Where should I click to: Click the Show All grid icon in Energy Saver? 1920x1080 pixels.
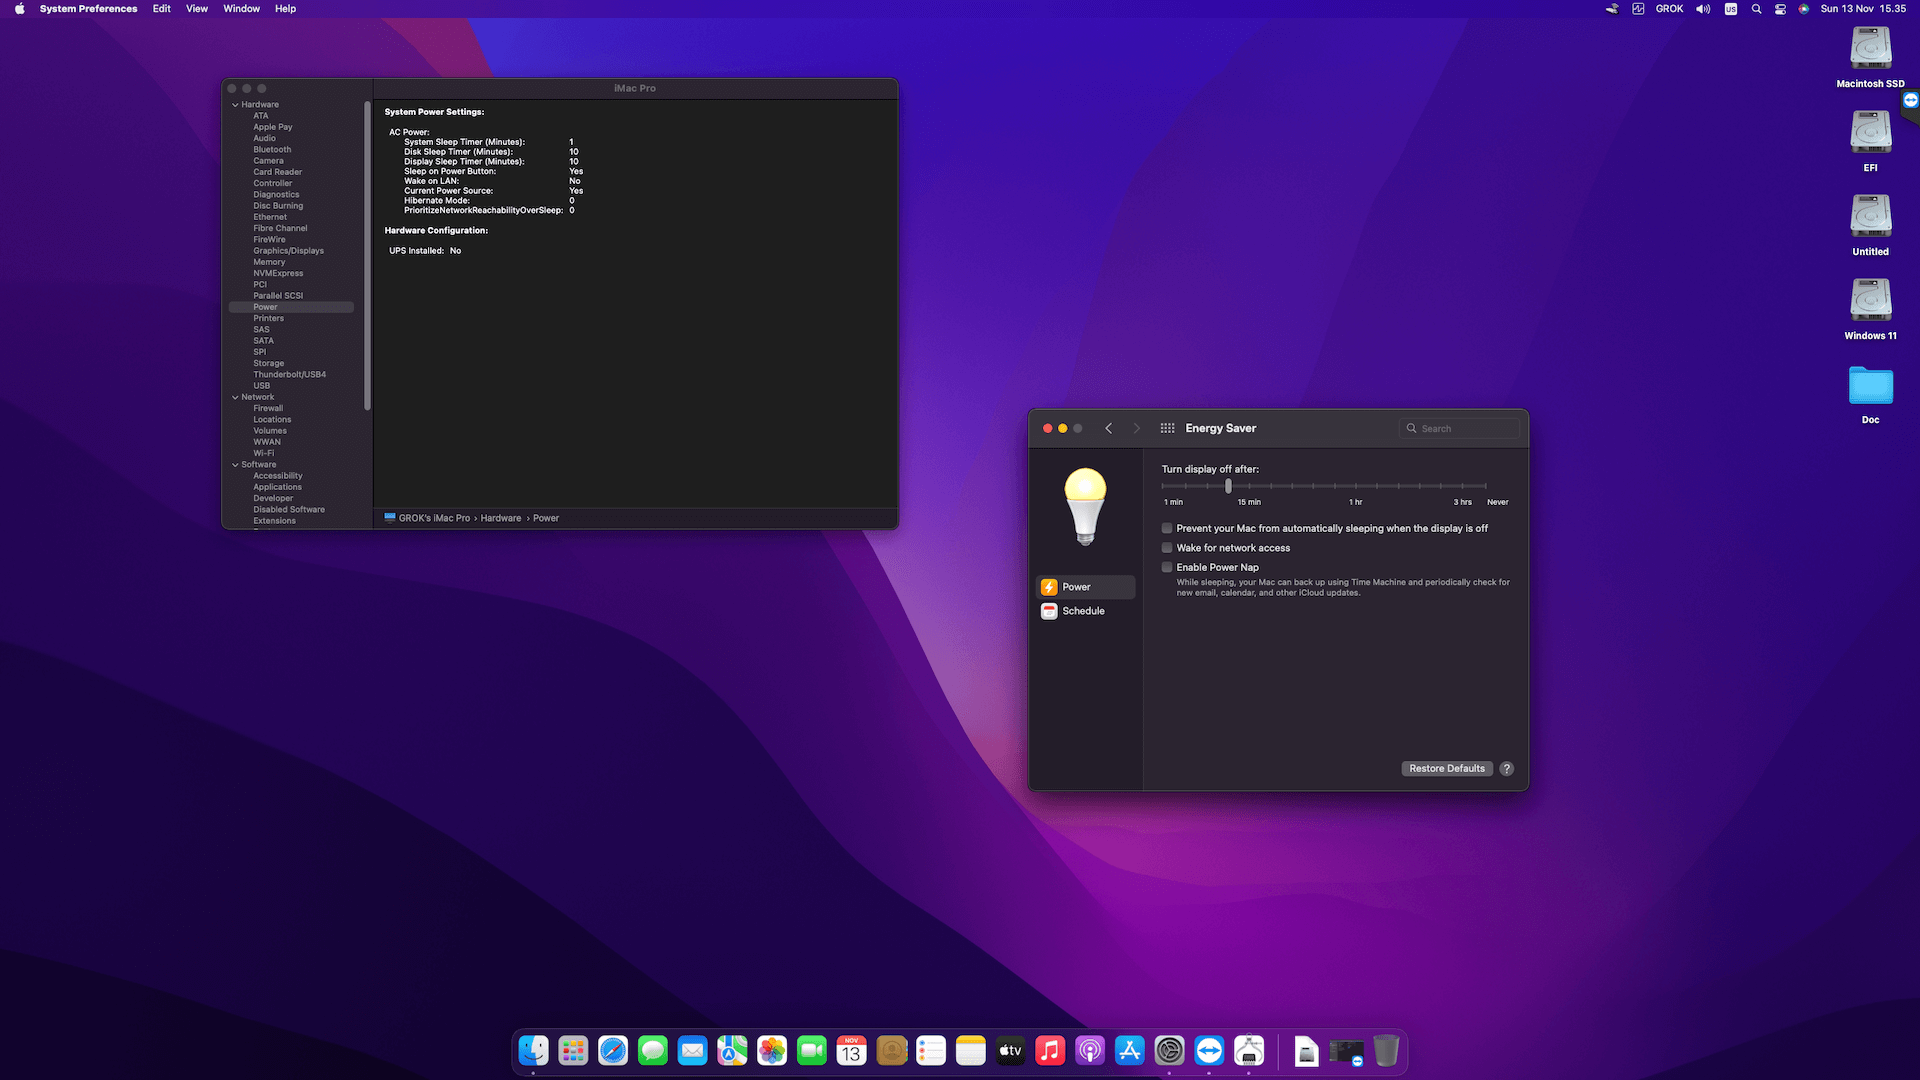(x=1166, y=427)
